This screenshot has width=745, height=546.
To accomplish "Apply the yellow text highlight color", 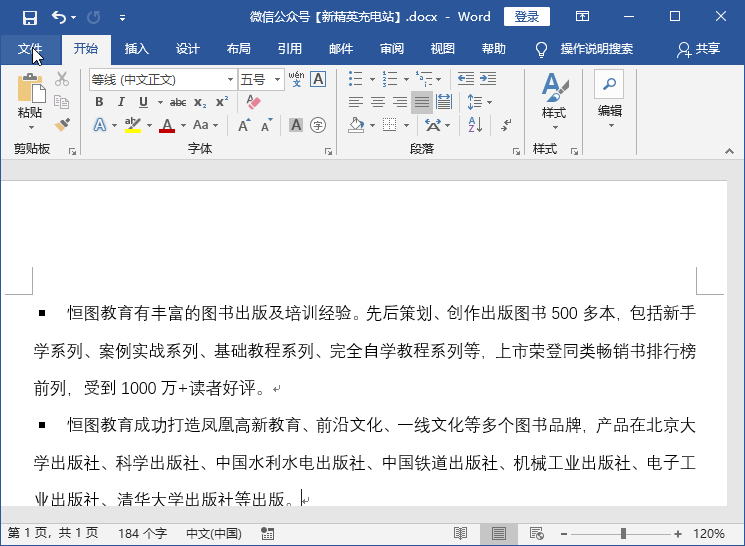I will [133, 125].
